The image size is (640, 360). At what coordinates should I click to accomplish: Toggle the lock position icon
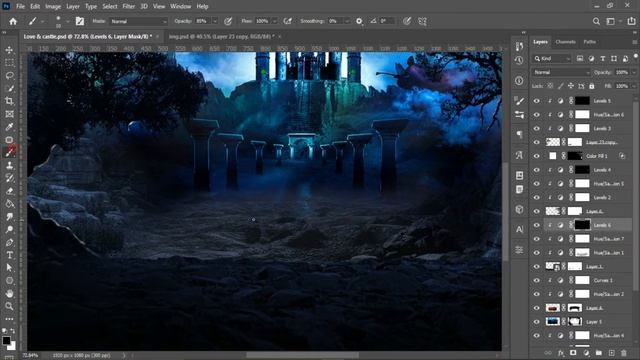[x=571, y=86]
